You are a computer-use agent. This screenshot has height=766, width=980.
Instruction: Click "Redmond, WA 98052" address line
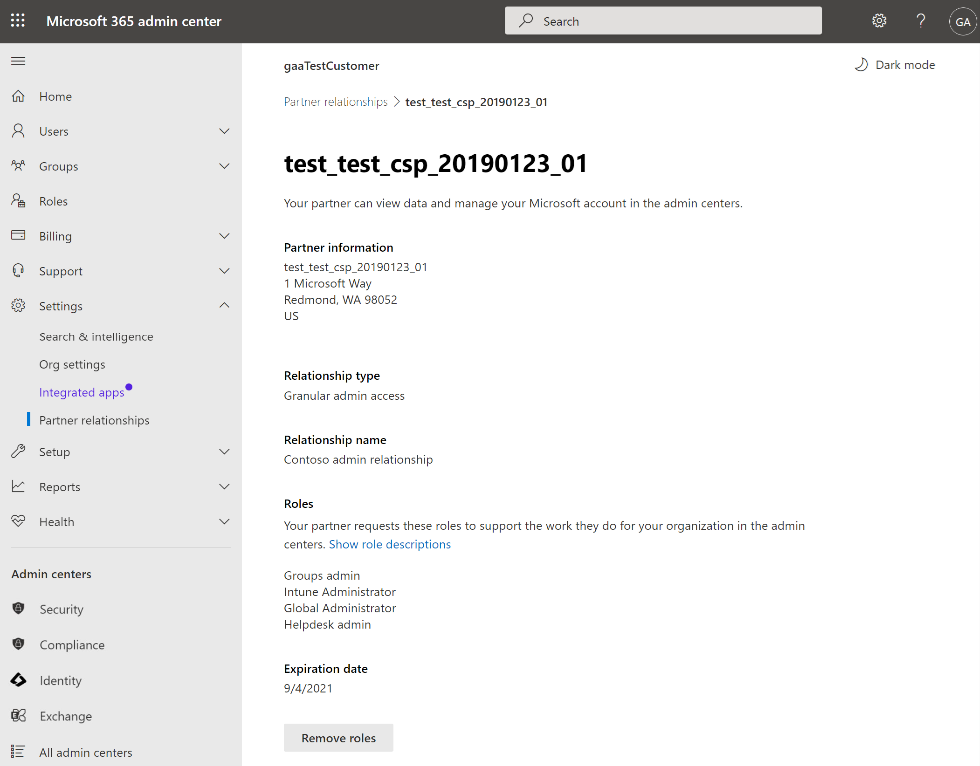(340, 299)
